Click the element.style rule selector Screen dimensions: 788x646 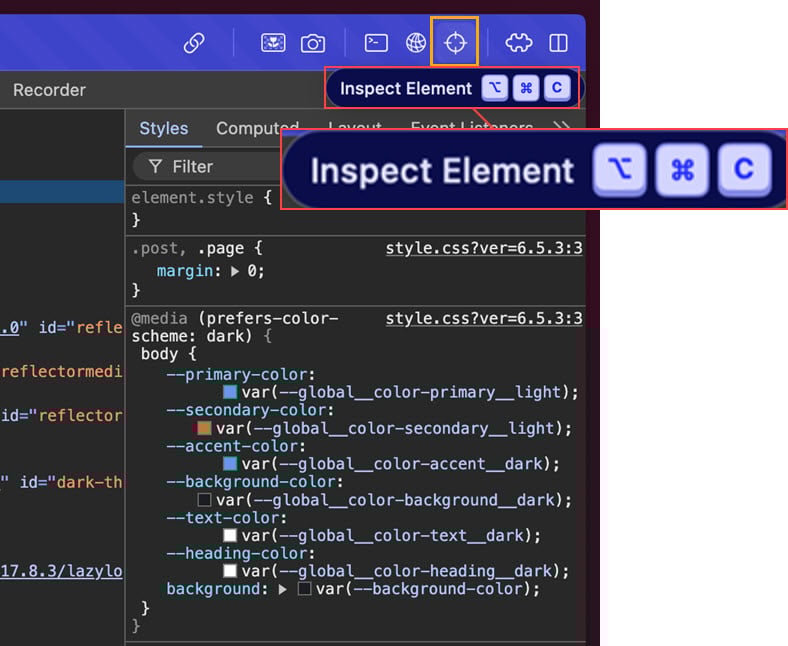[x=192, y=198]
